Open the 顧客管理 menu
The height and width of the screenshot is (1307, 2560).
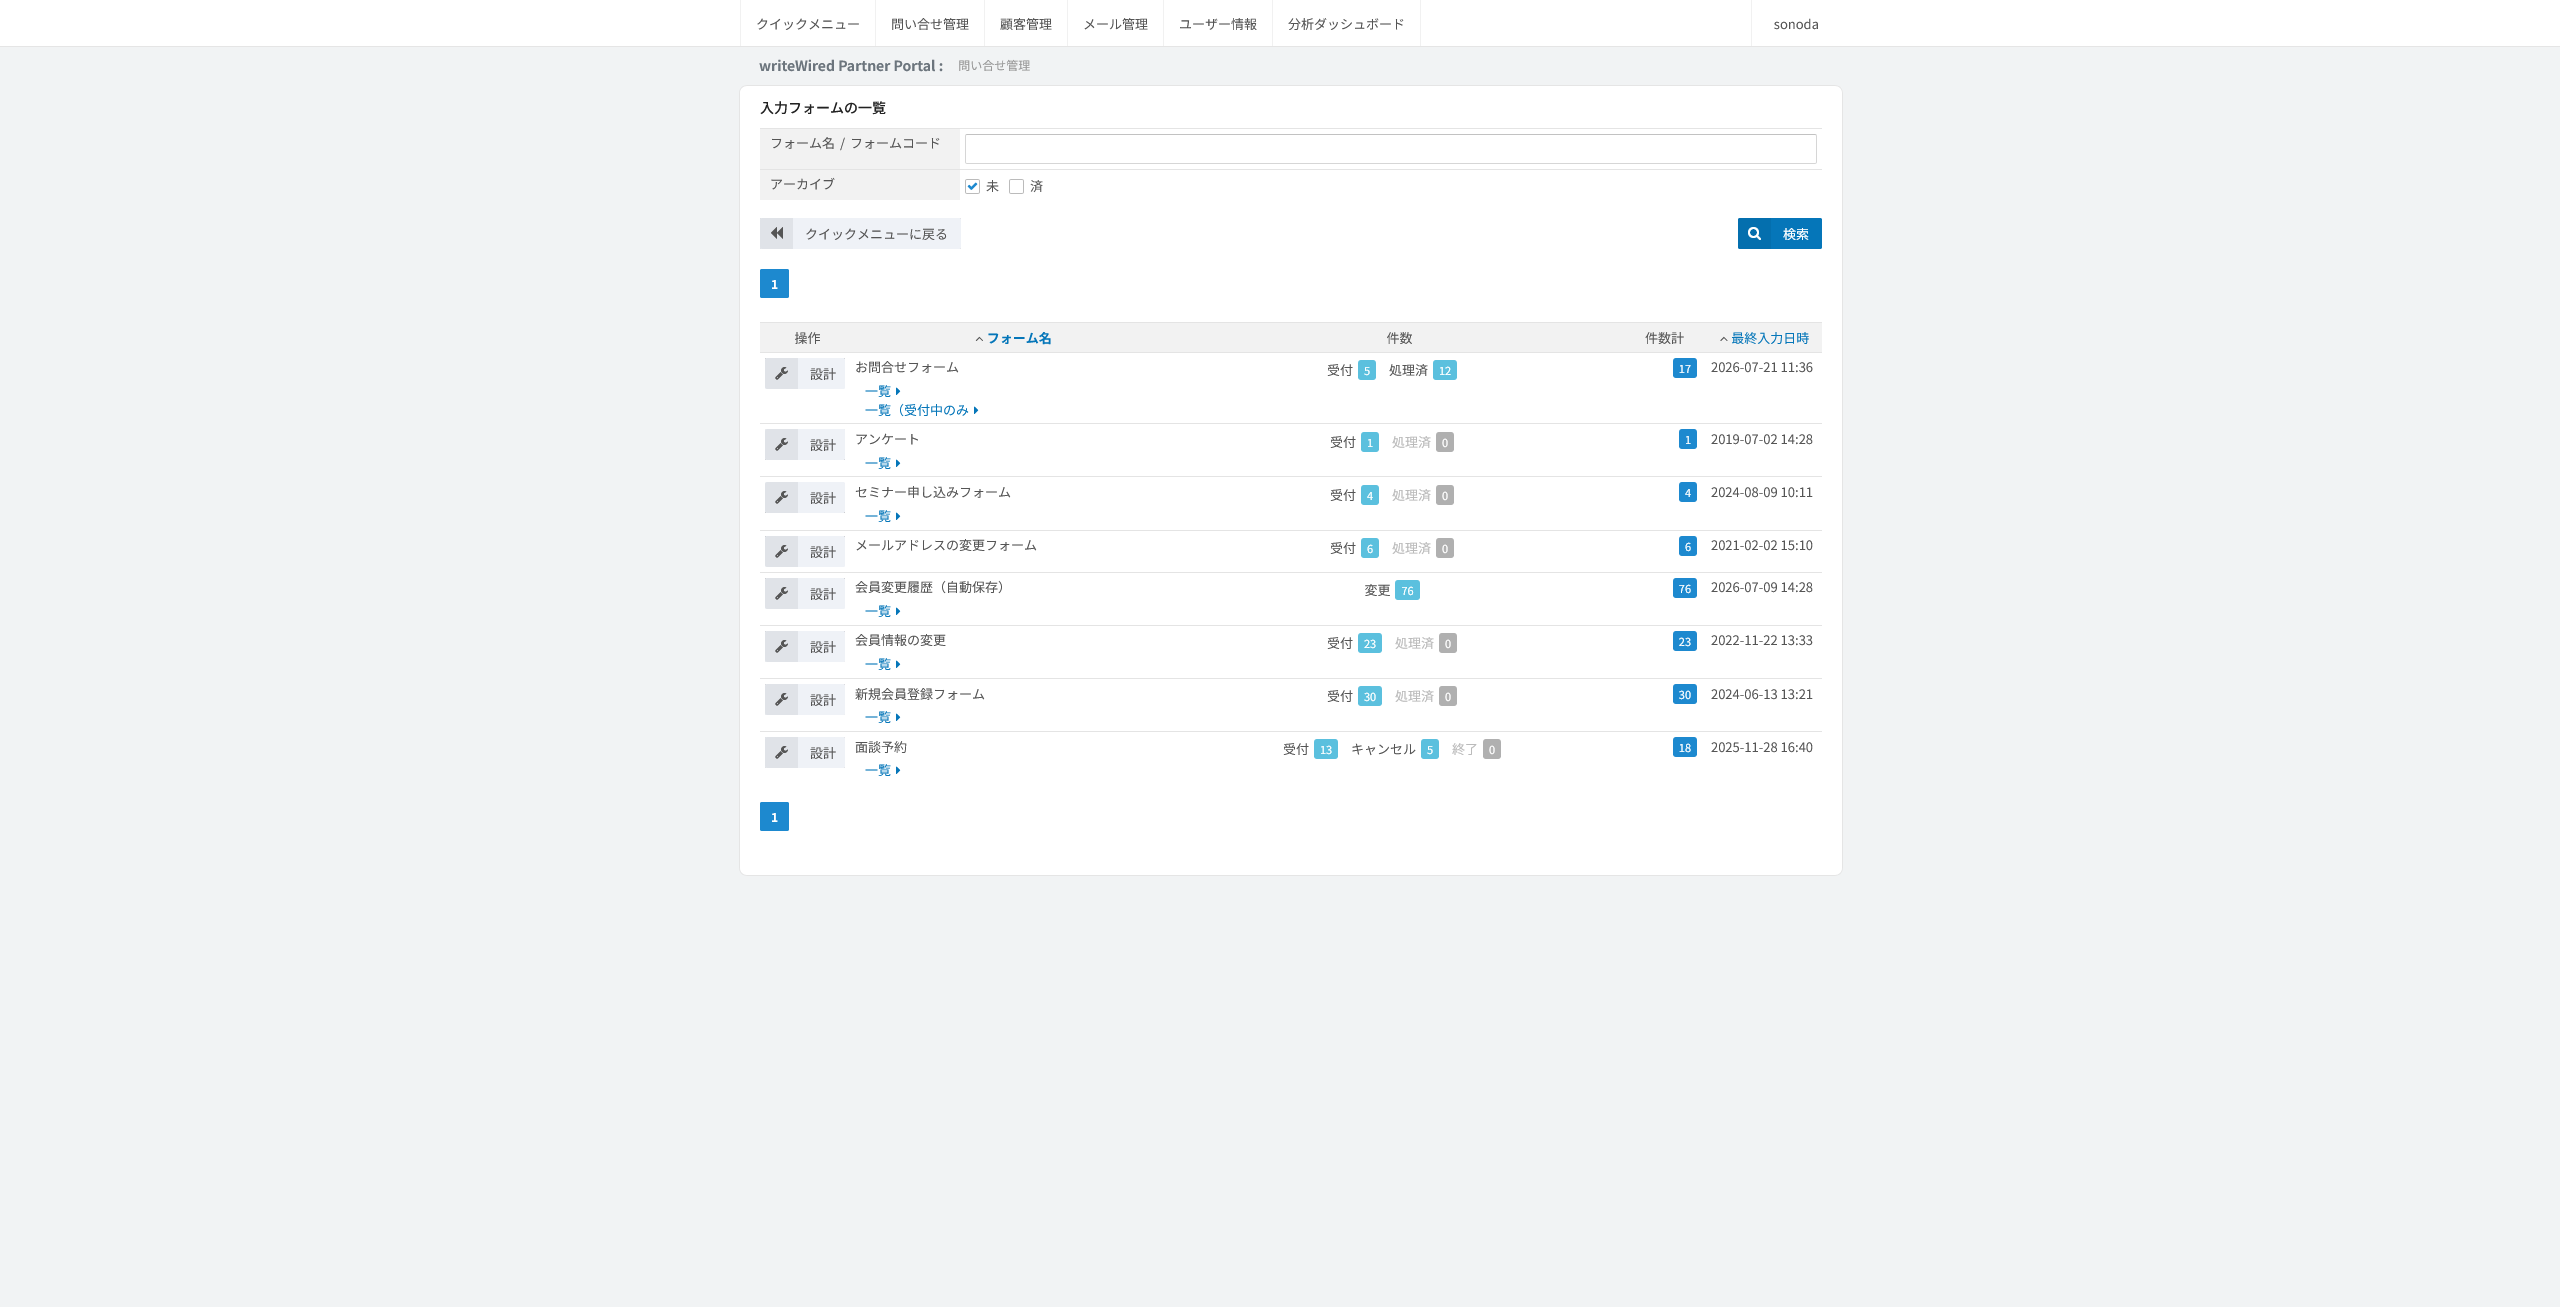tap(1026, 24)
